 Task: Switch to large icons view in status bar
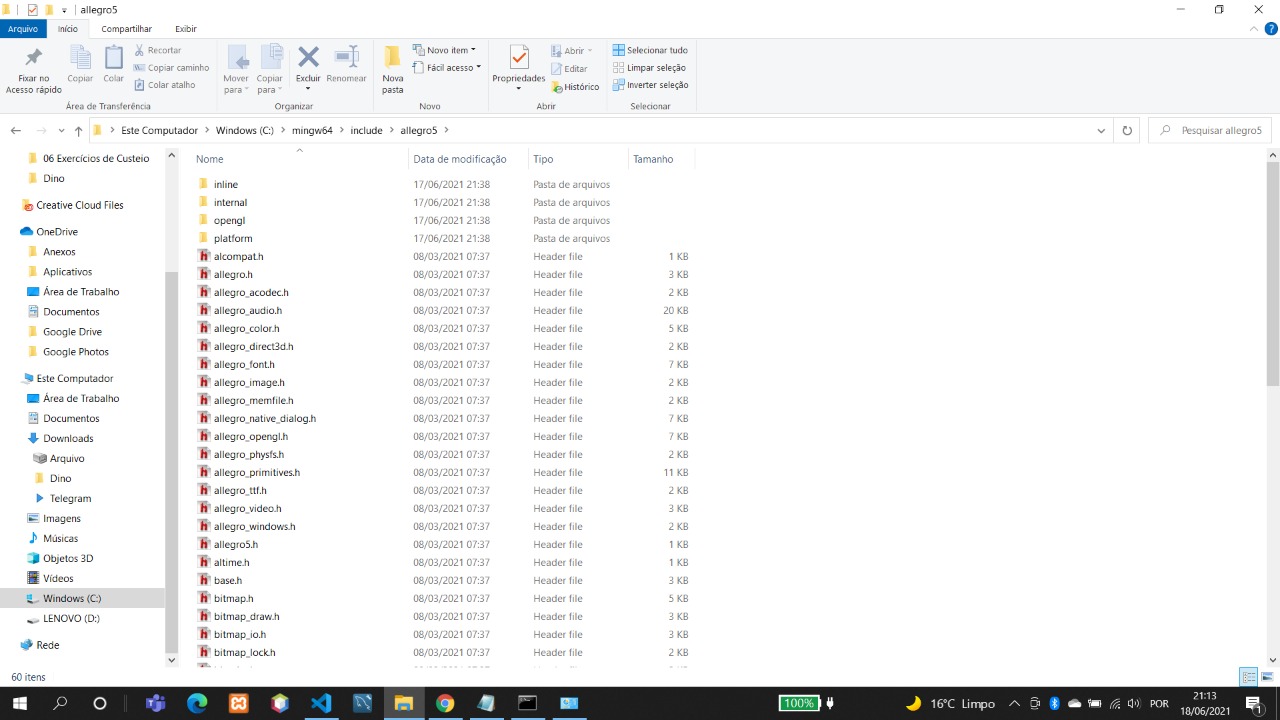[x=1266, y=677]
